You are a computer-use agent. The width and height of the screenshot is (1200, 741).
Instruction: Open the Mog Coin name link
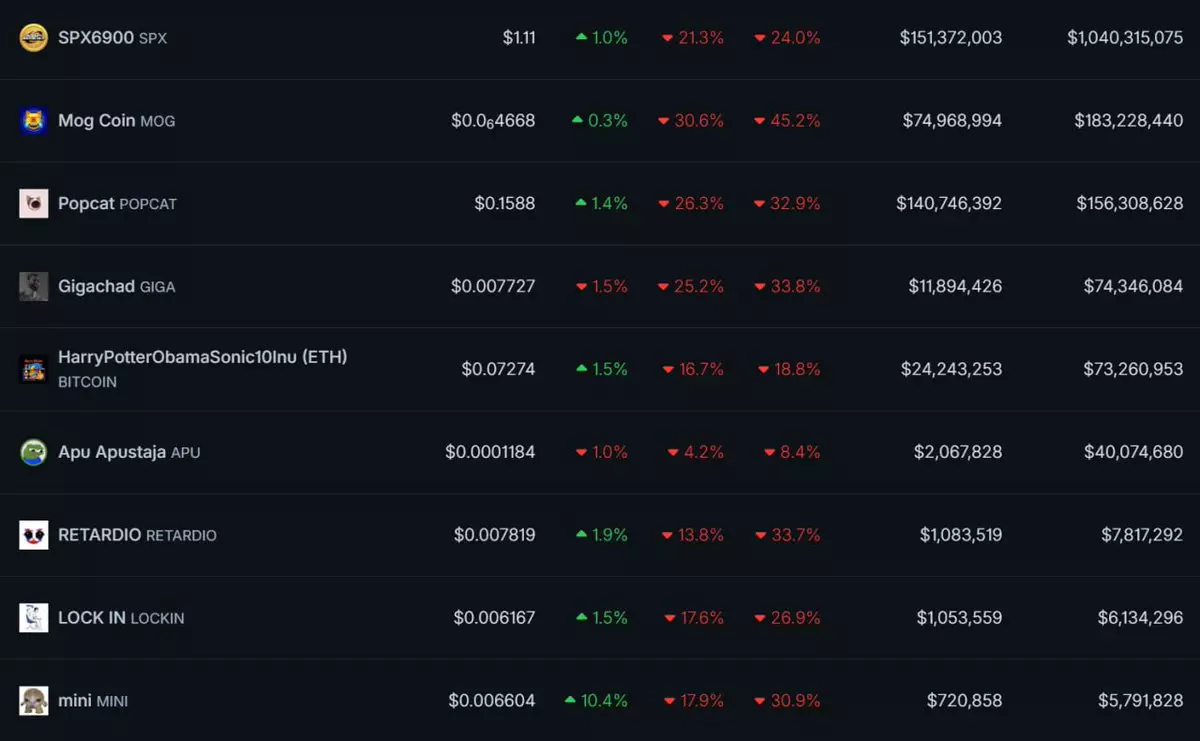pyautogui.click(x=97, y=121)
